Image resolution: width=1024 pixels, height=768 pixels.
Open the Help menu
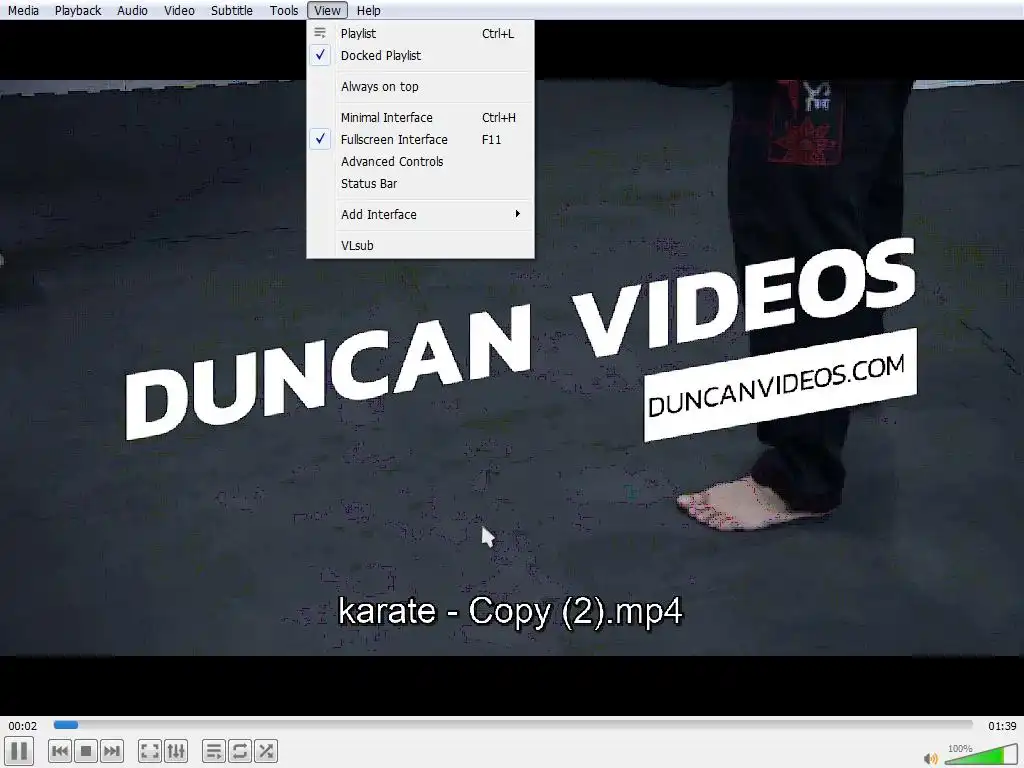tap(368, 10)
